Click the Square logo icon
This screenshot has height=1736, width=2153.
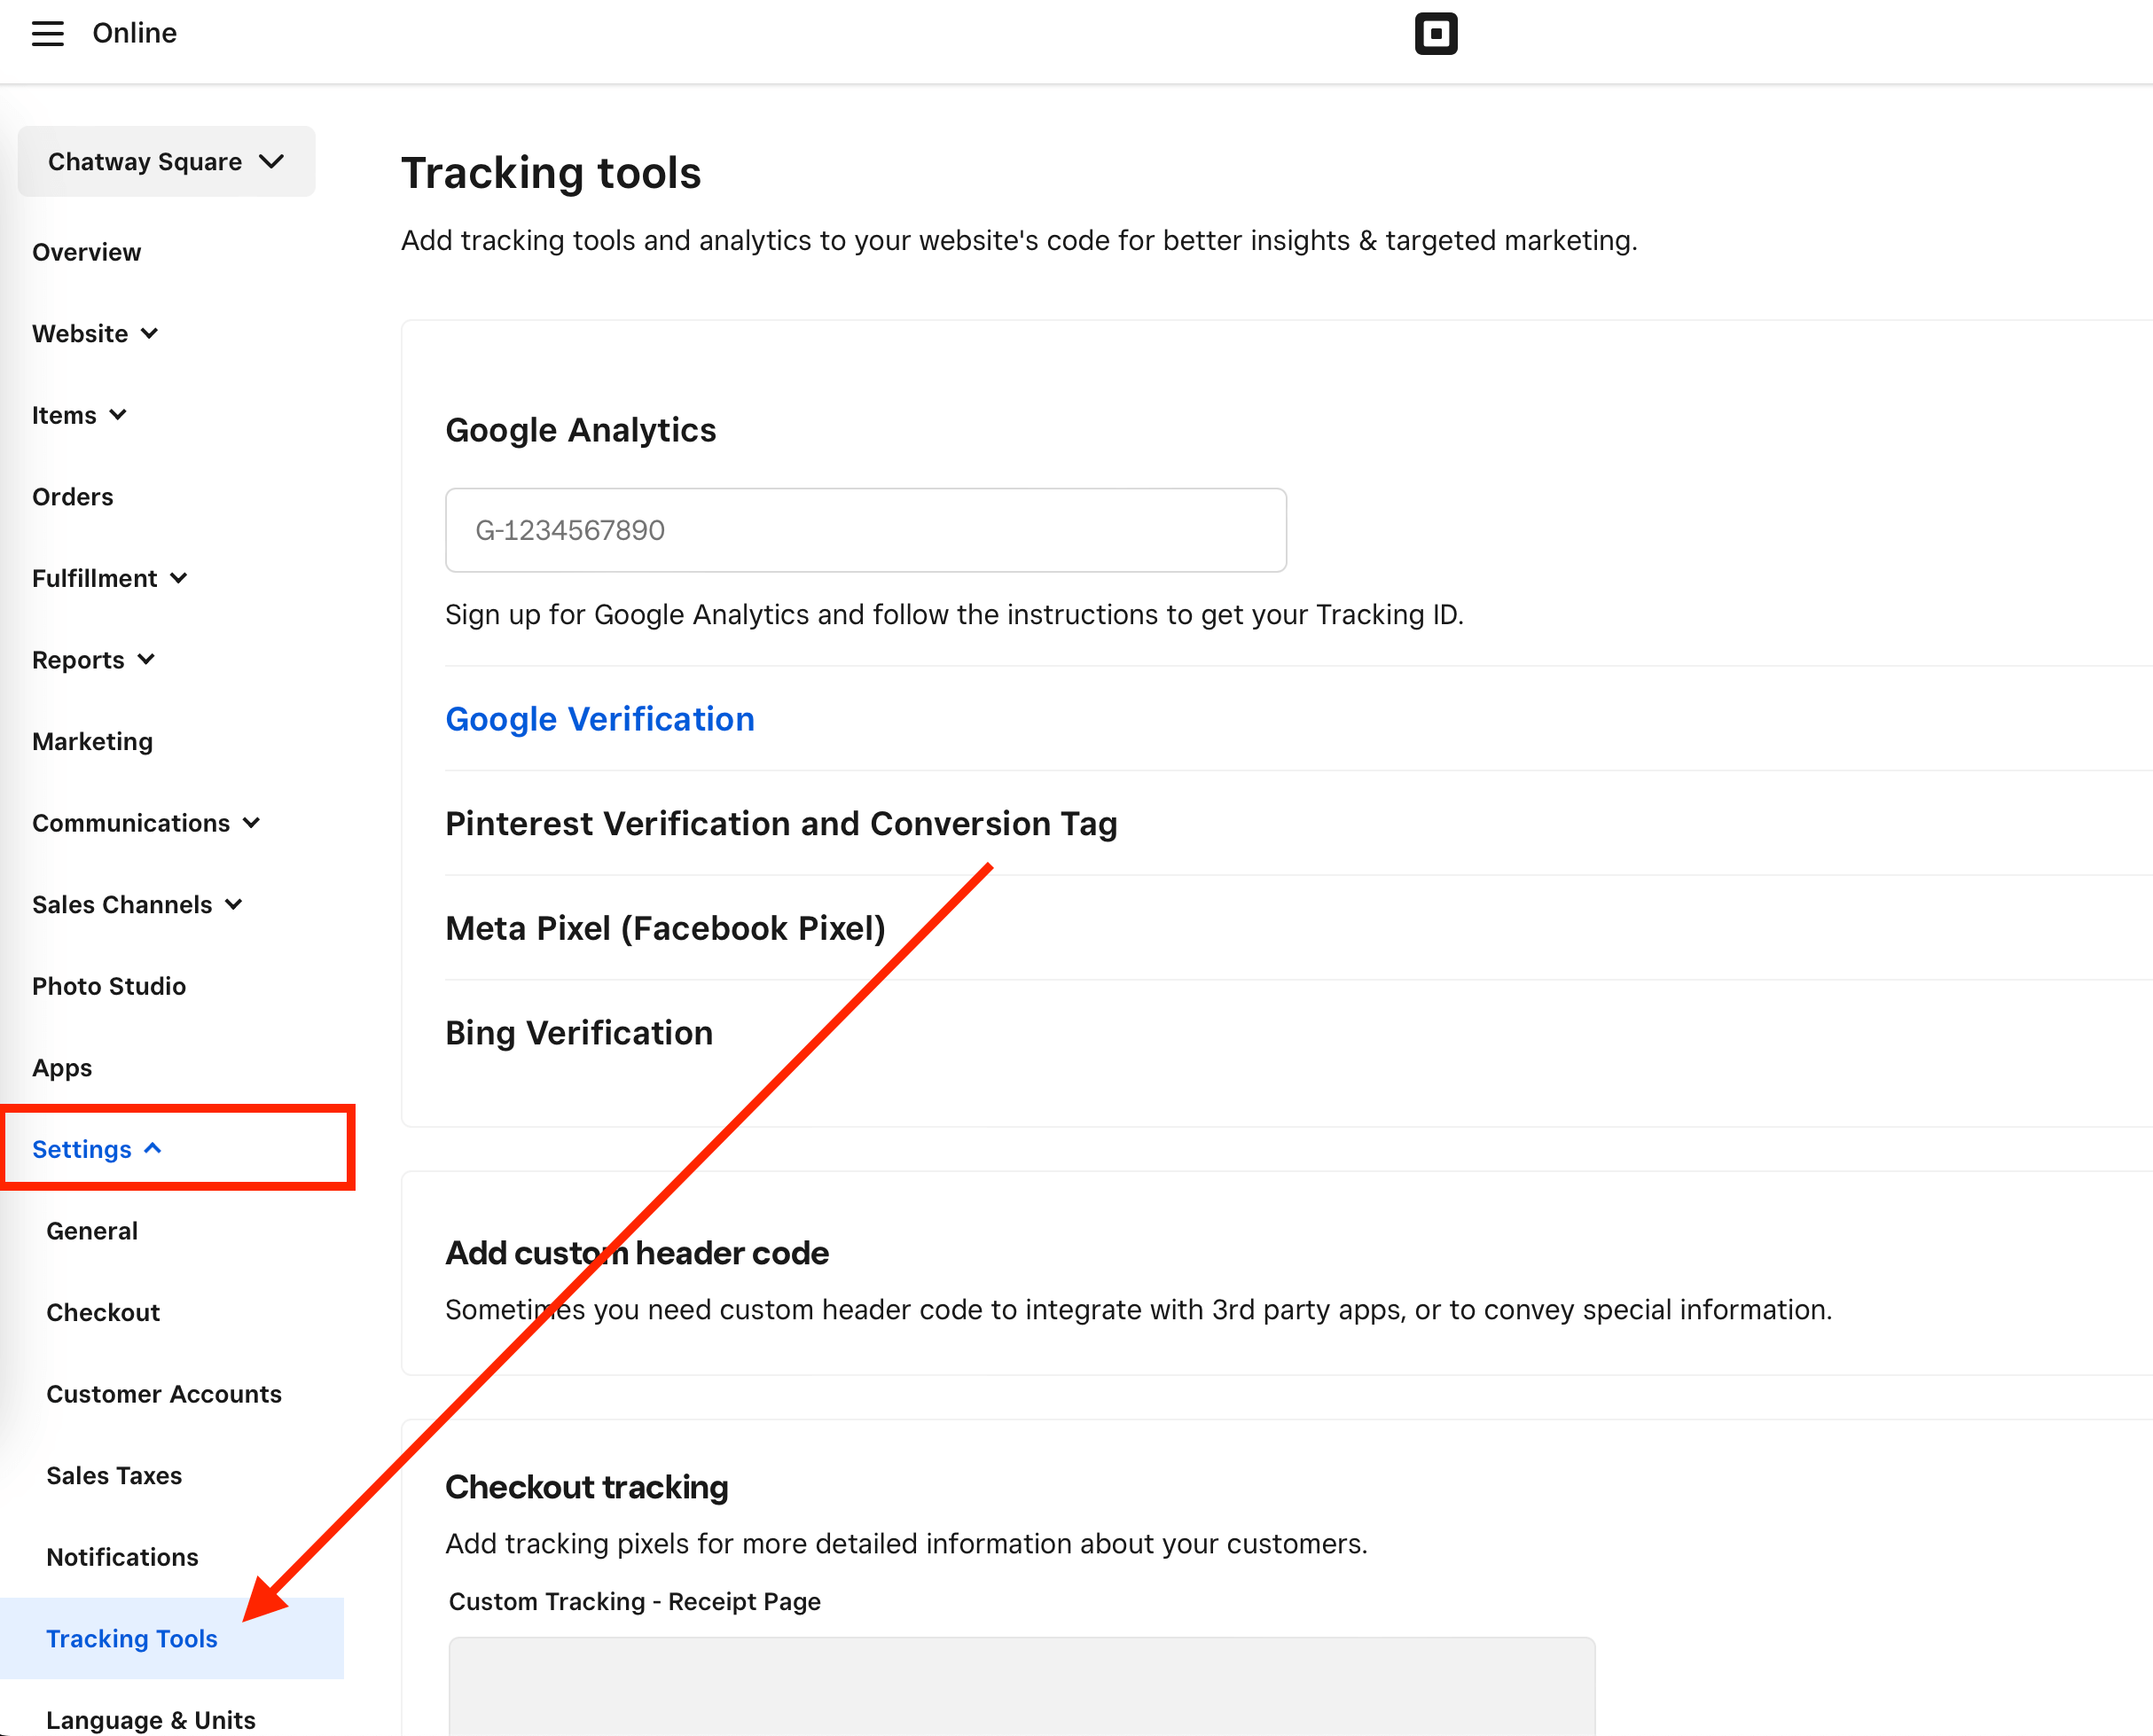1435,34
